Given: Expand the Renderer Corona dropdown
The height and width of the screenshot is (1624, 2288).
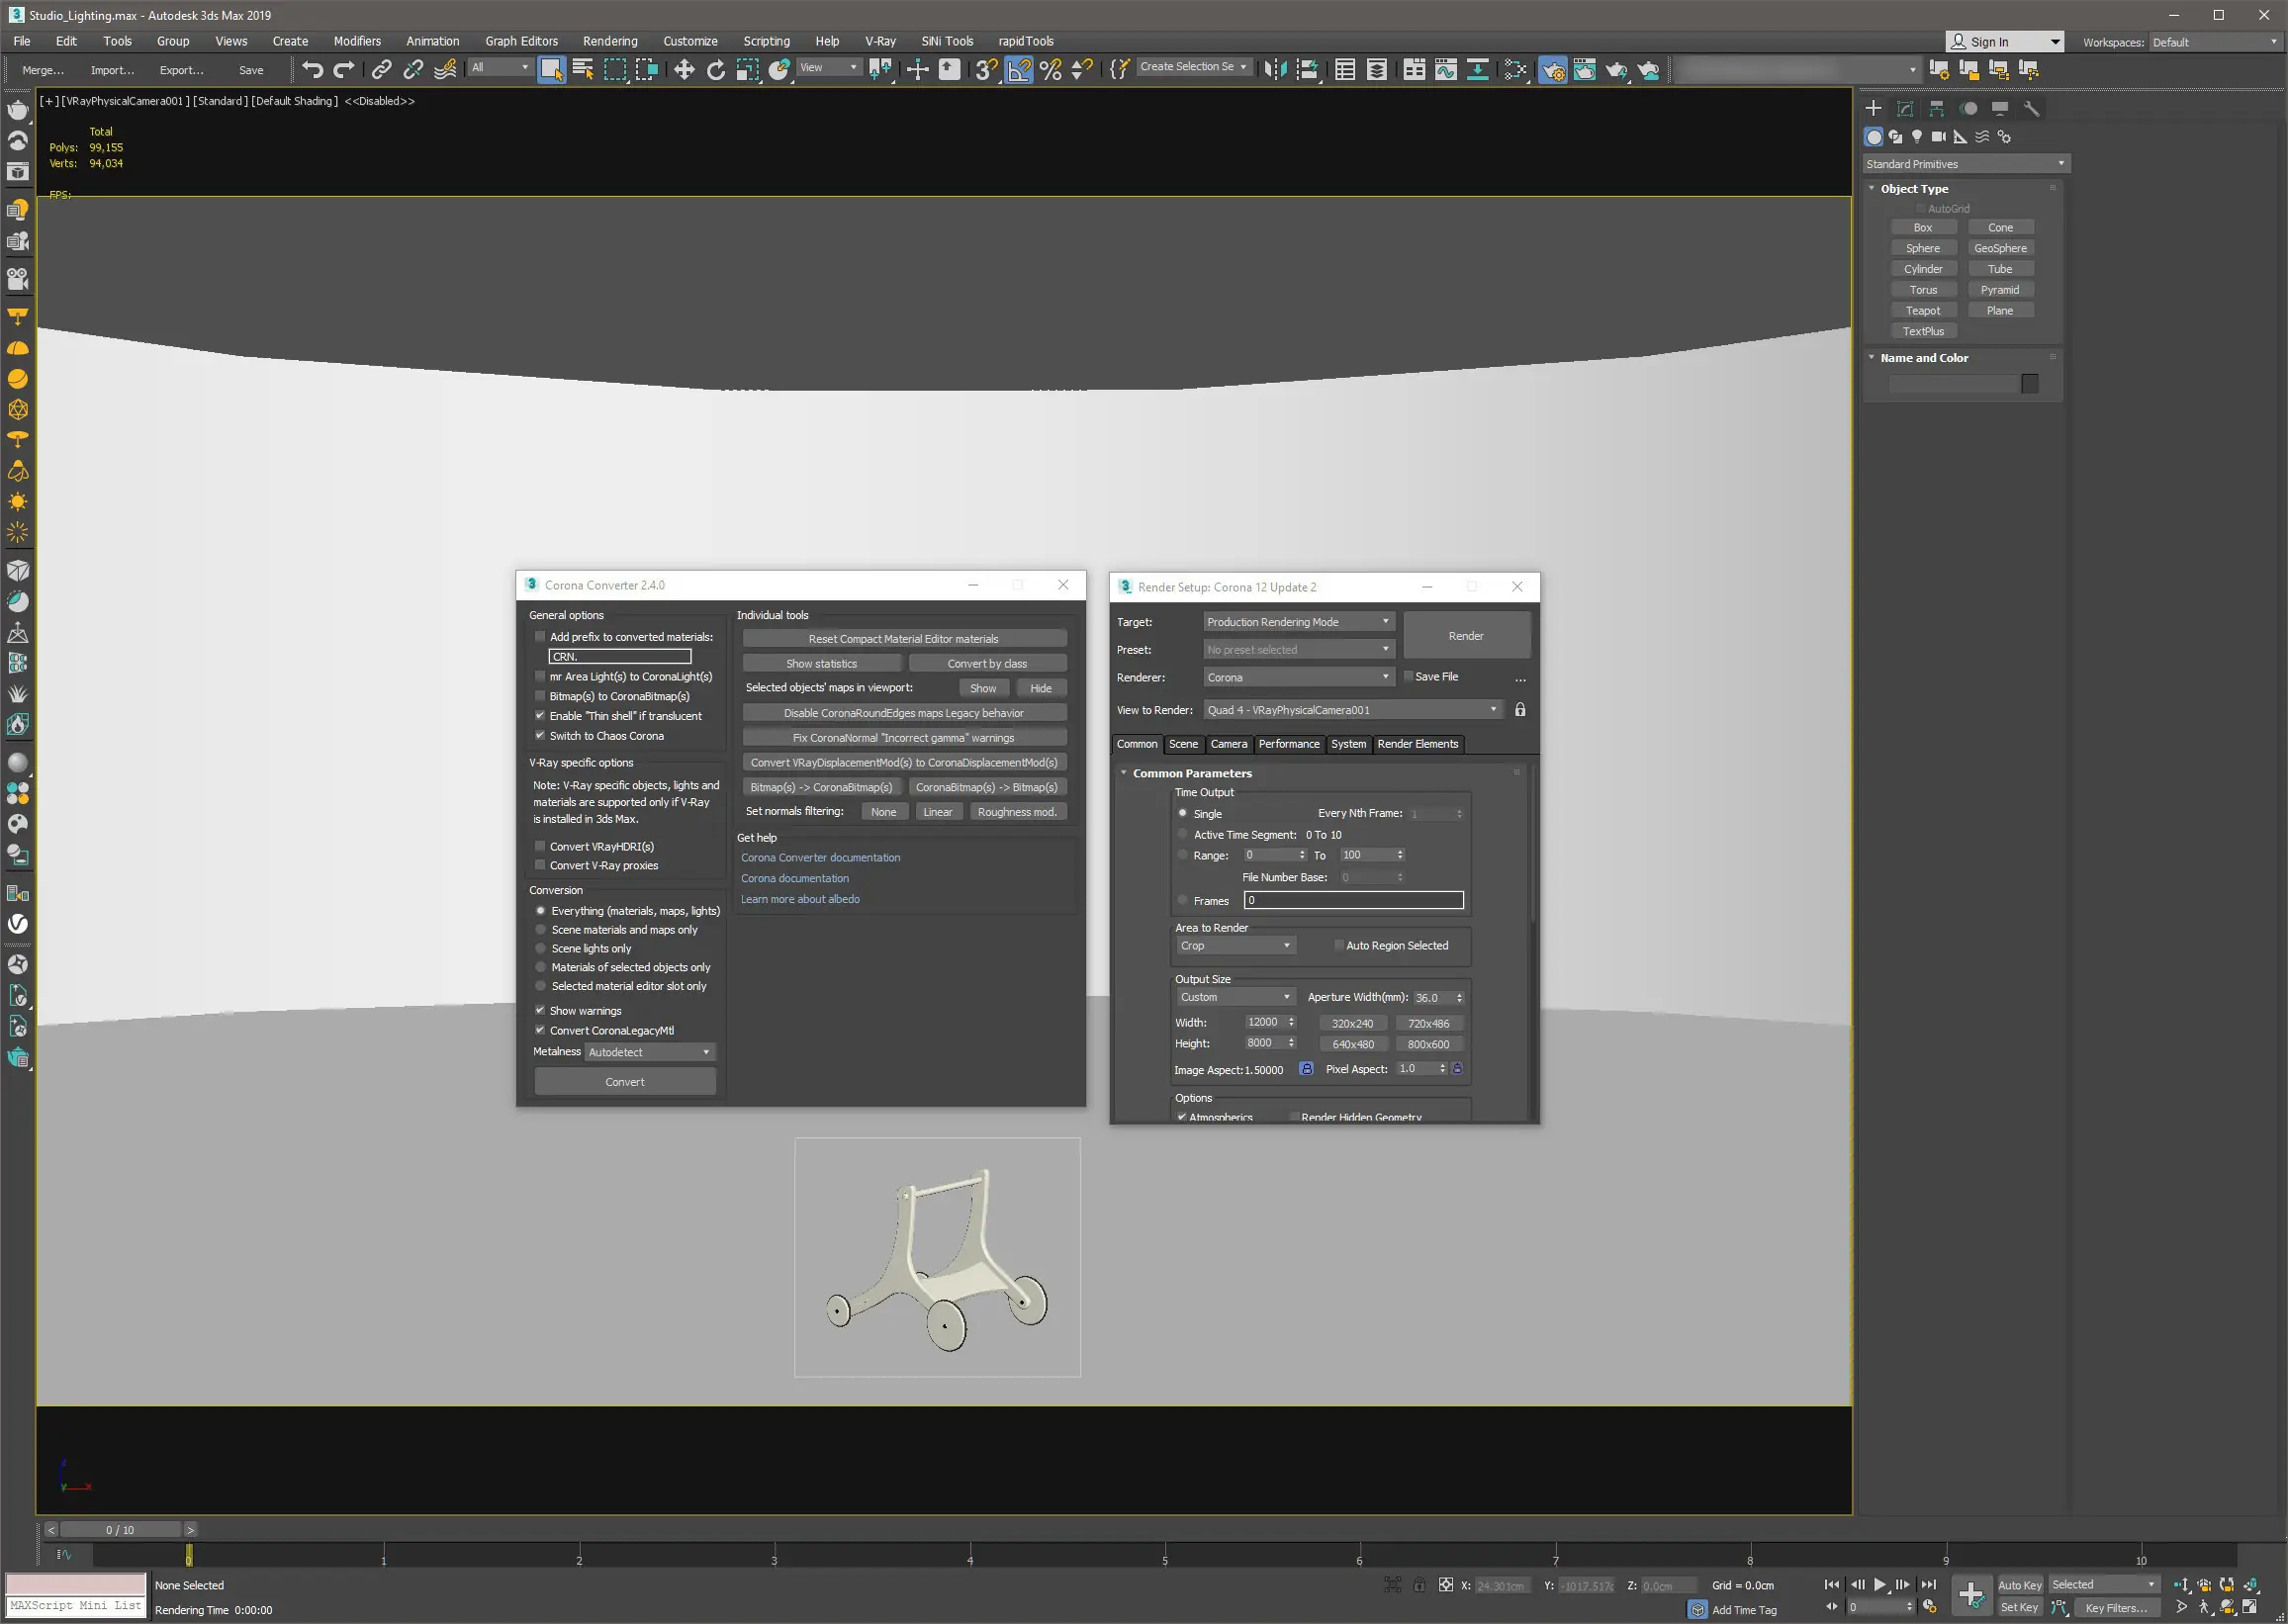Looking at the screenshot, I should click(1298, 677).
